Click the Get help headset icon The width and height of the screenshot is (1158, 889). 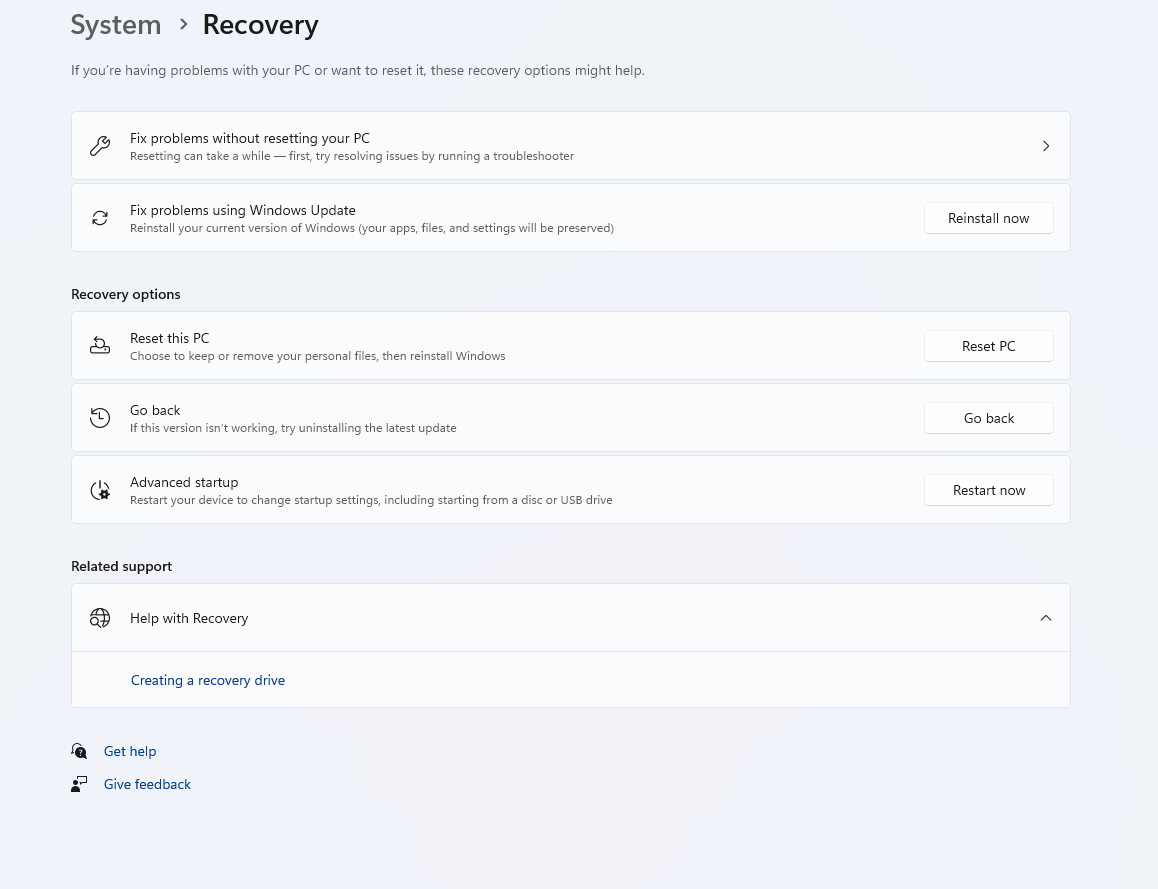point(79,751)
